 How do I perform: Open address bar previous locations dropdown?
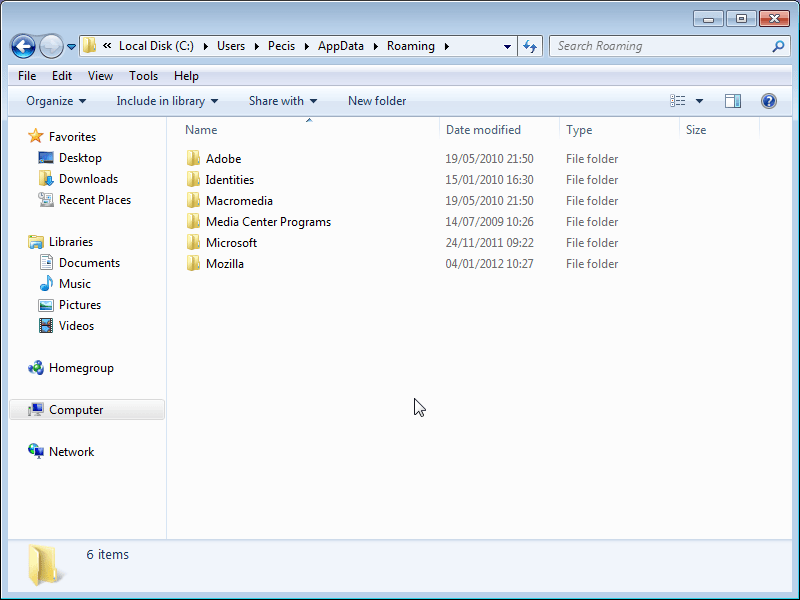pyautogui.click(x=507, y=46)
